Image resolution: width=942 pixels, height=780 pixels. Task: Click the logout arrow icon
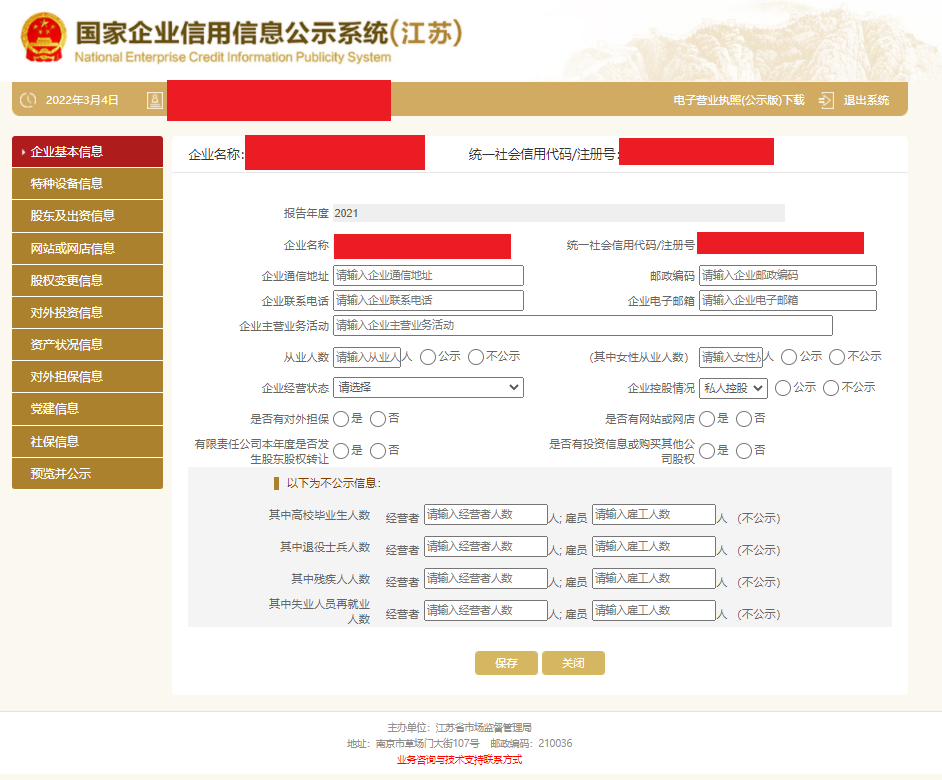(x=826, y=100)
